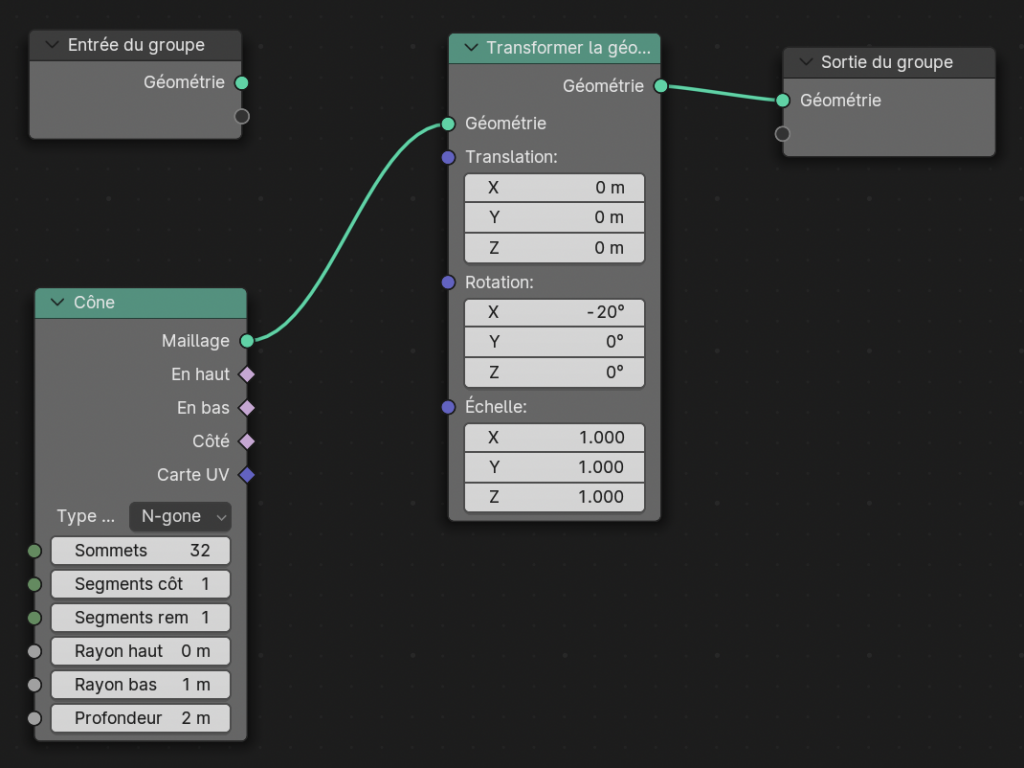Screen dimensions: 1024x768
Task: Click the Maillage output socket on Cône node
Action: click(x=247, y=341)
